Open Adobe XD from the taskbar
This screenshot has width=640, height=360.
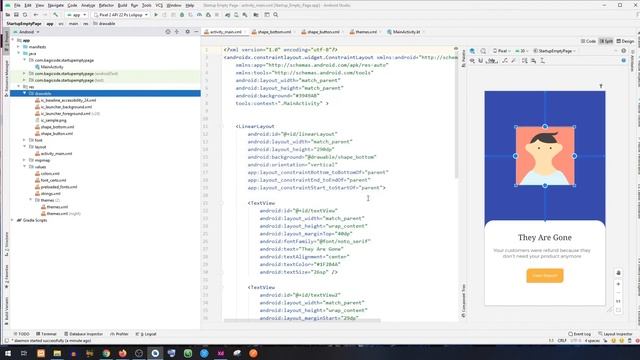(221, 353)
